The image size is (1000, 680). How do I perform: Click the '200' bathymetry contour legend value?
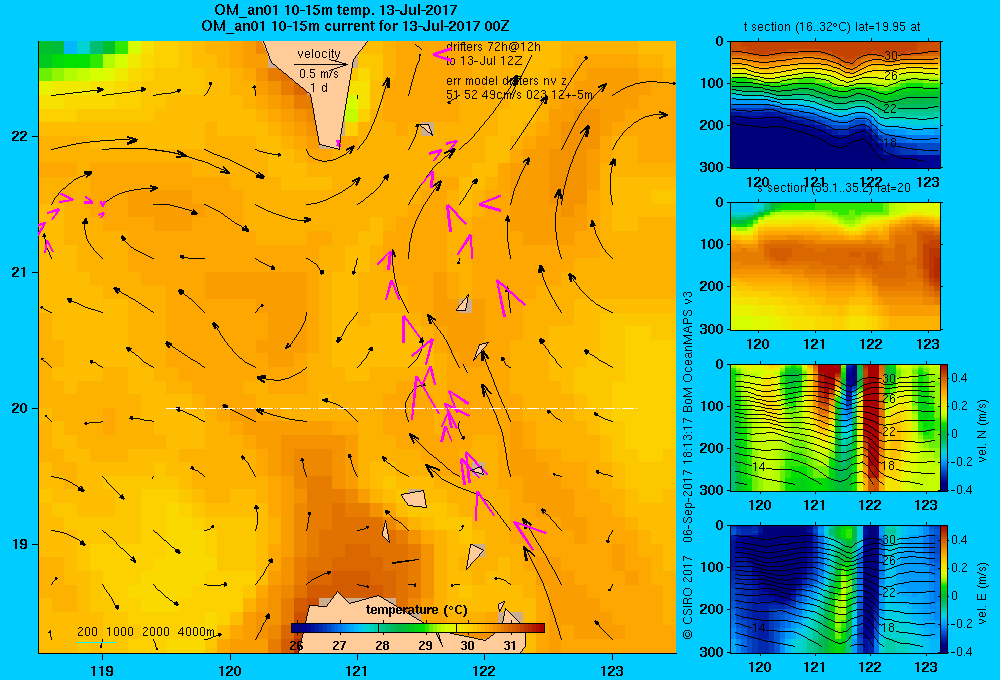[x=87, y=632]
